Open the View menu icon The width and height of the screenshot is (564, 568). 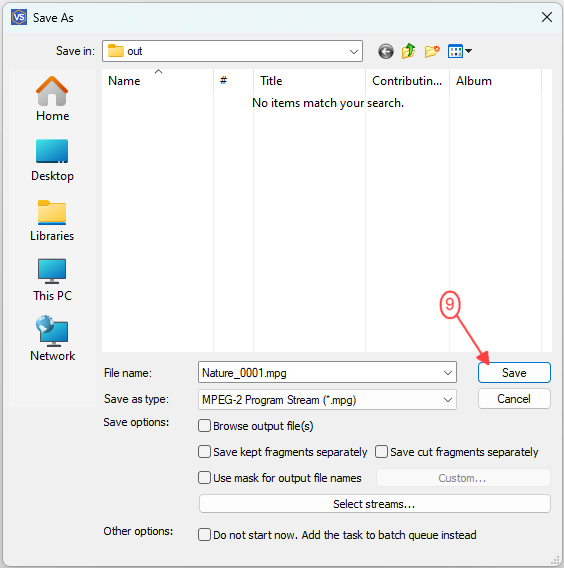click(459, 51)
